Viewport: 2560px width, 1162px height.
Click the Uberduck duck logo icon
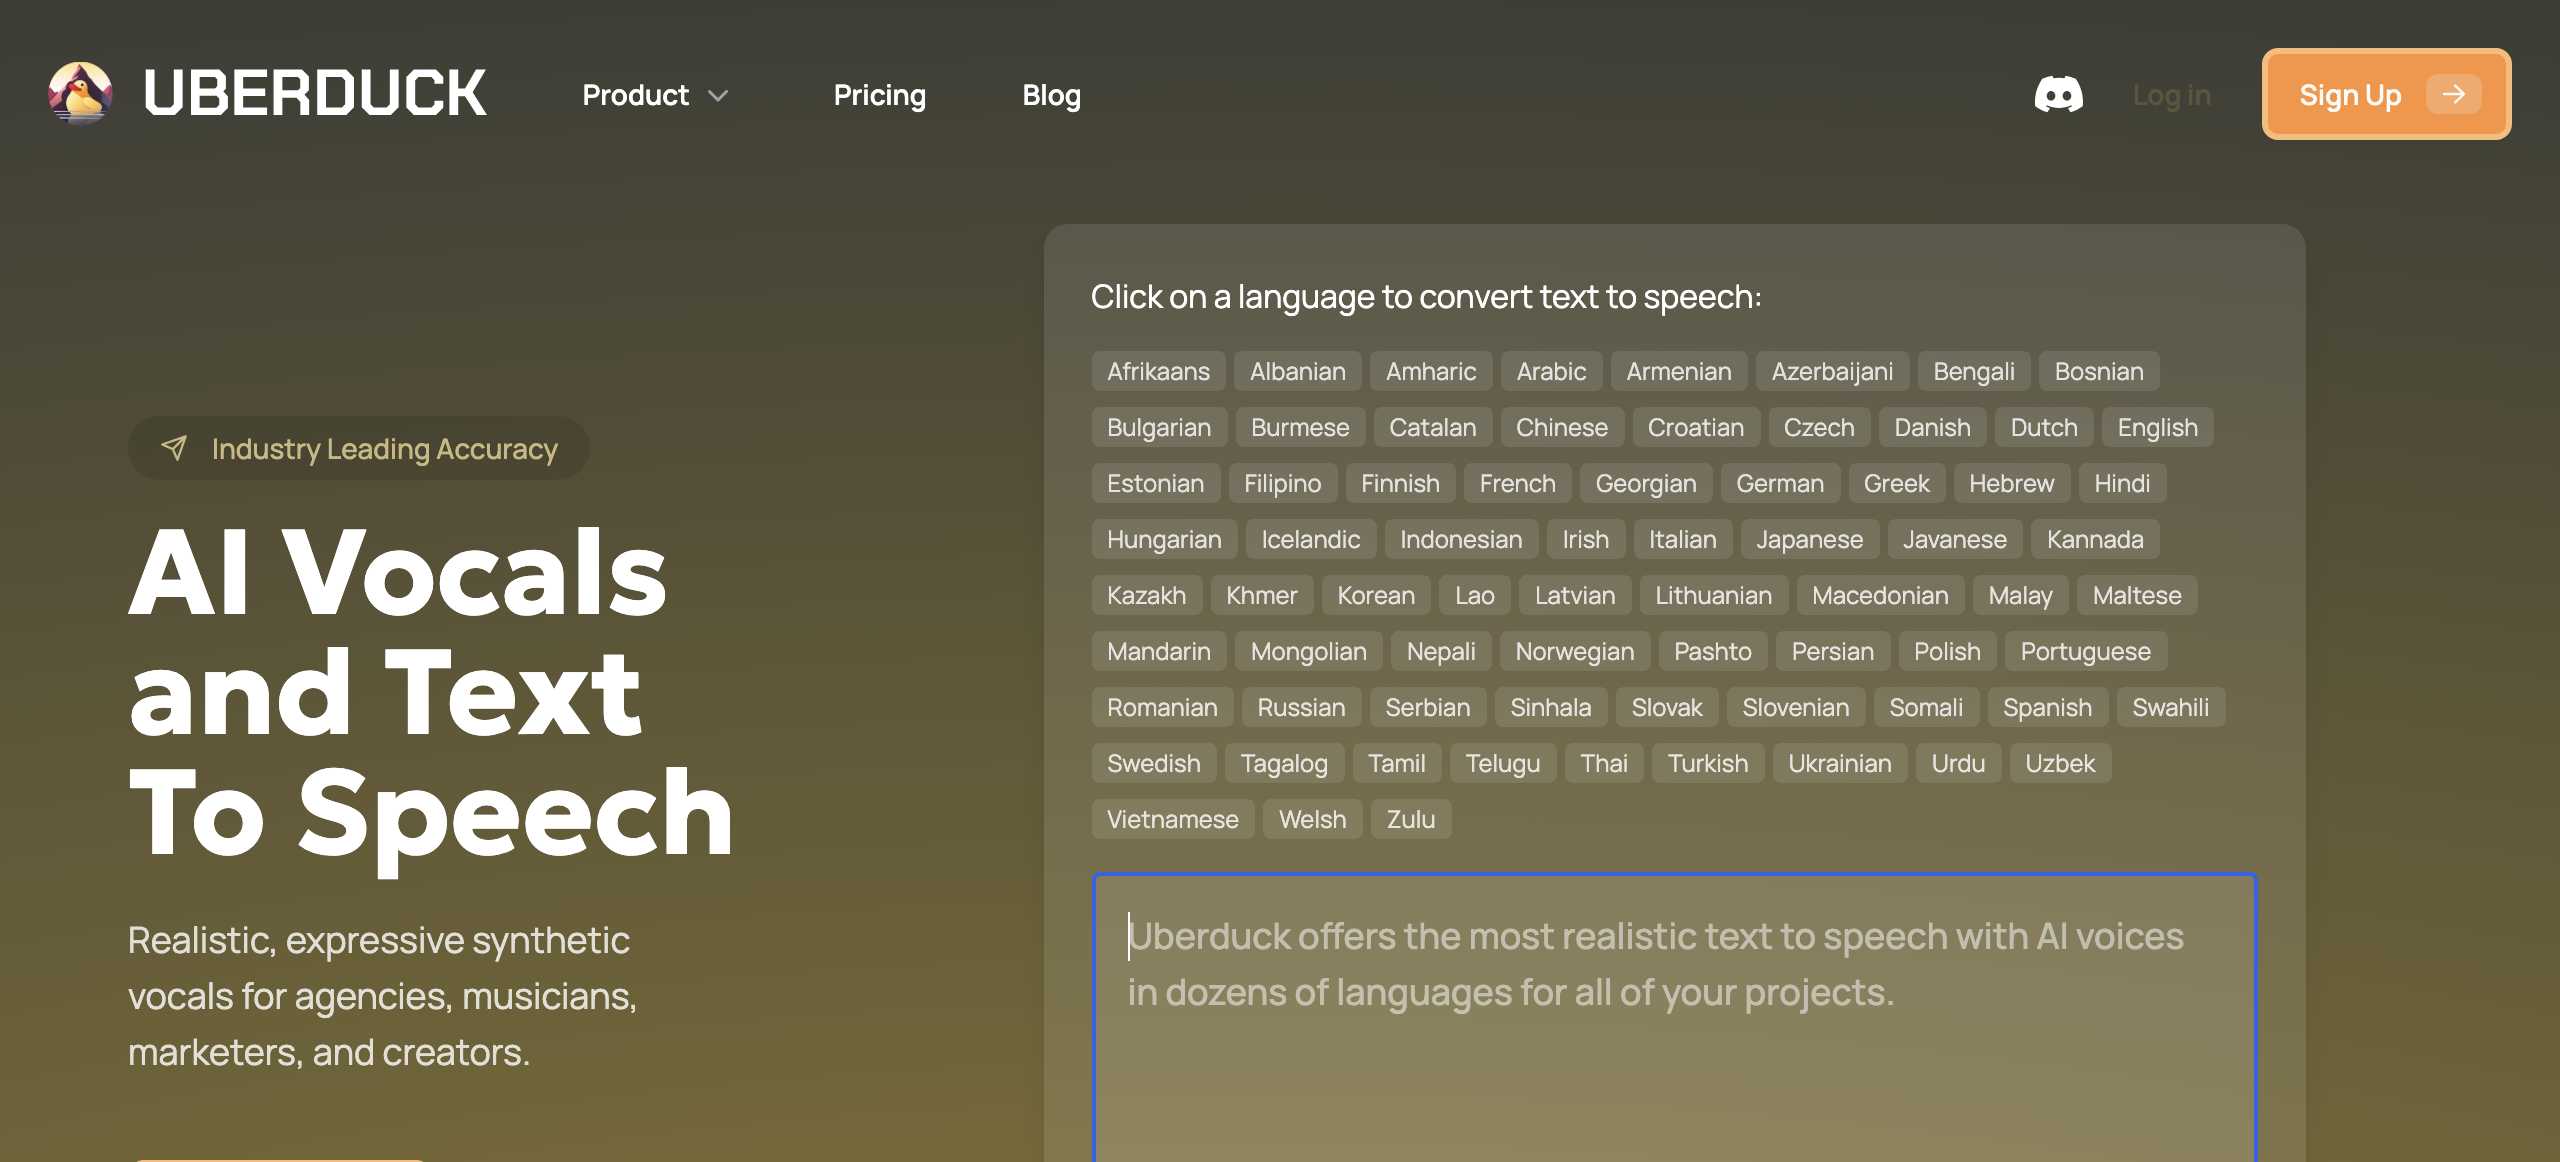(81, 94)
